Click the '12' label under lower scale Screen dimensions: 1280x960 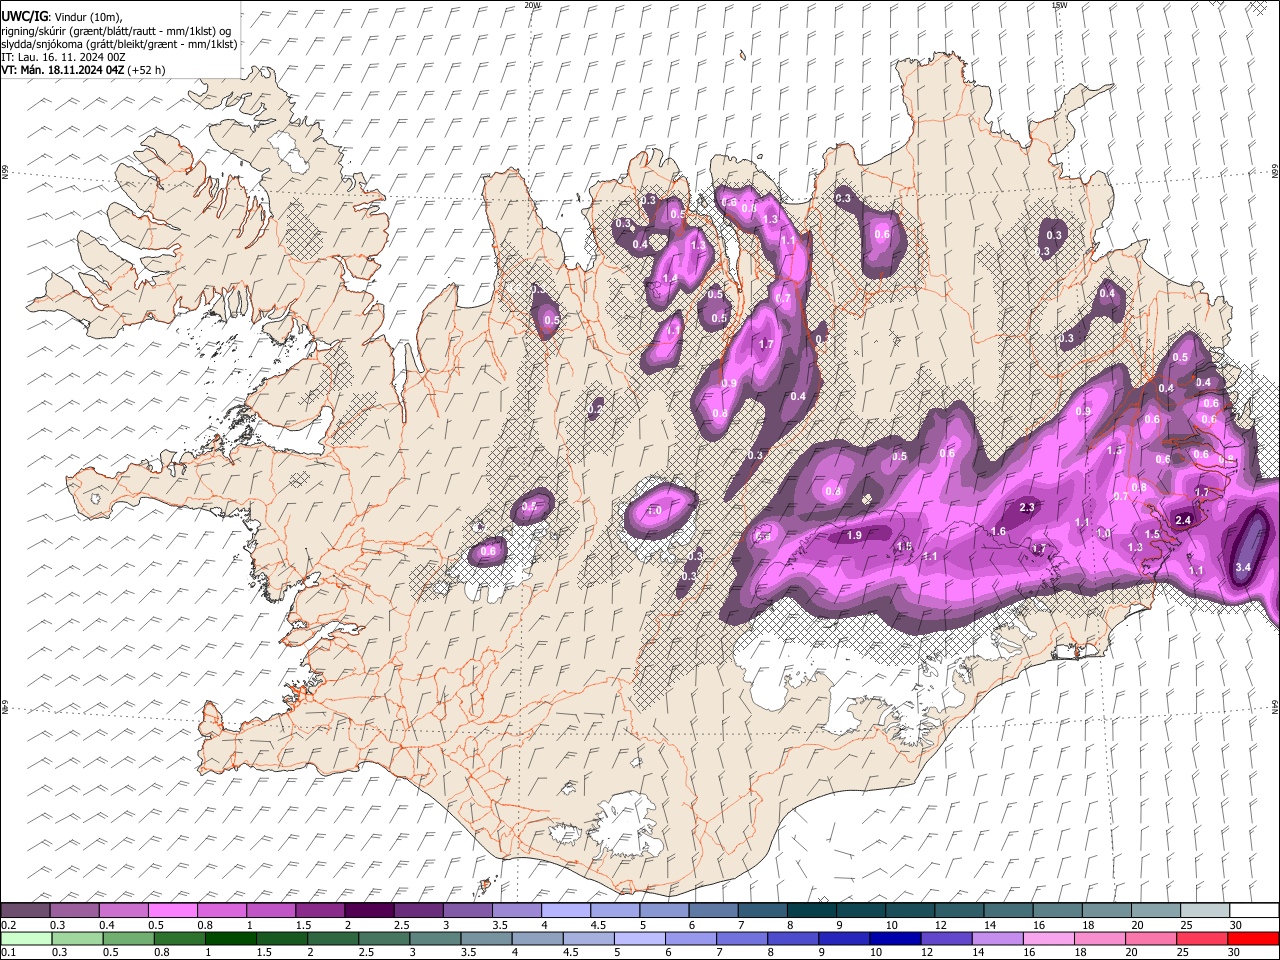pos(927,953)
